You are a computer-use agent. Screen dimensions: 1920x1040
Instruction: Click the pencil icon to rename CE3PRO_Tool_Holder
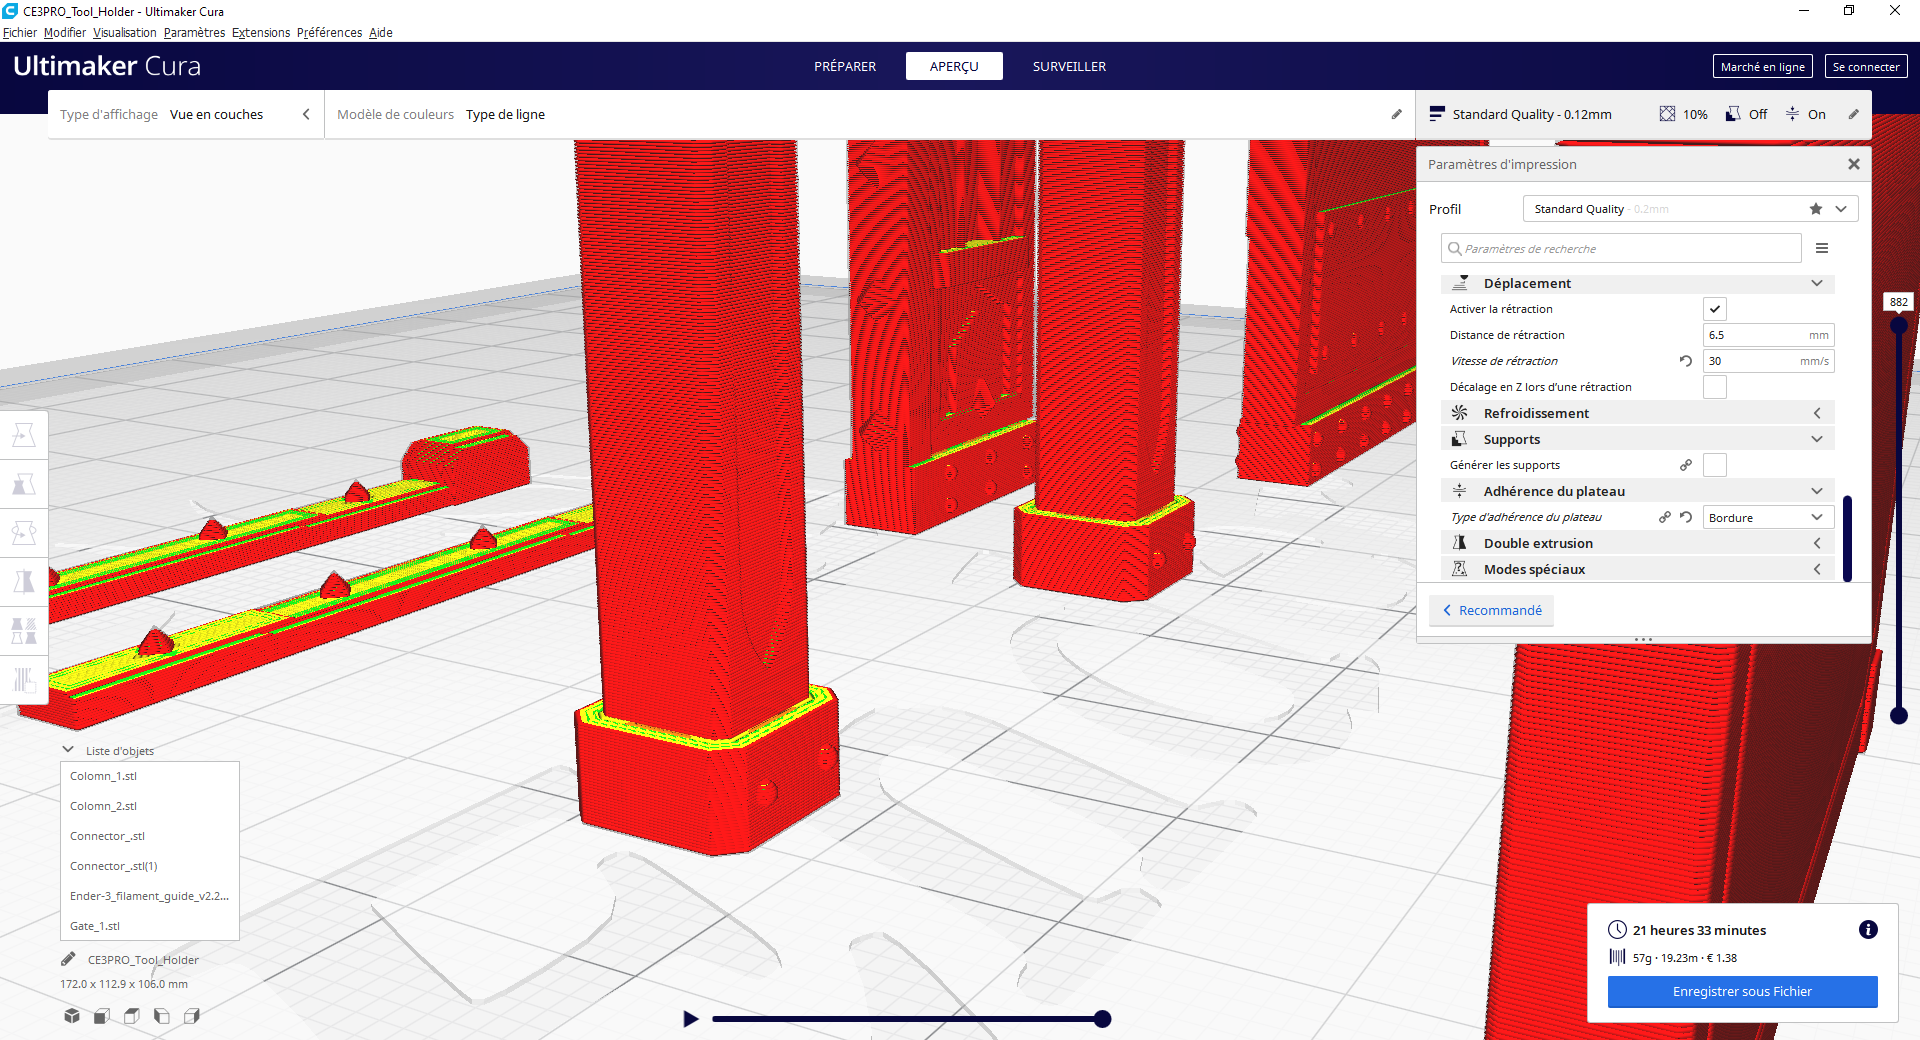pos(68,960)
